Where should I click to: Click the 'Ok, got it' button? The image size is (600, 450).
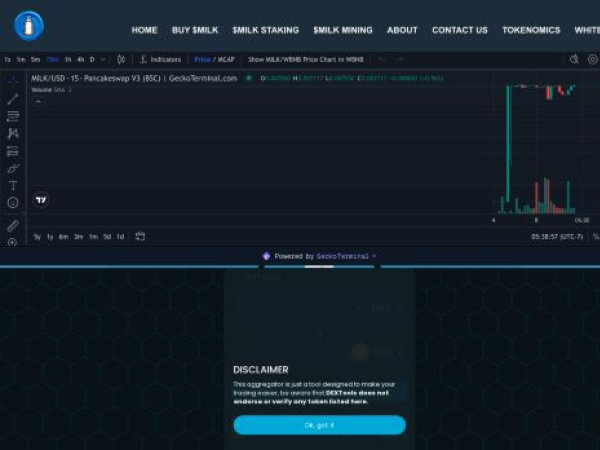coord(319,425)
